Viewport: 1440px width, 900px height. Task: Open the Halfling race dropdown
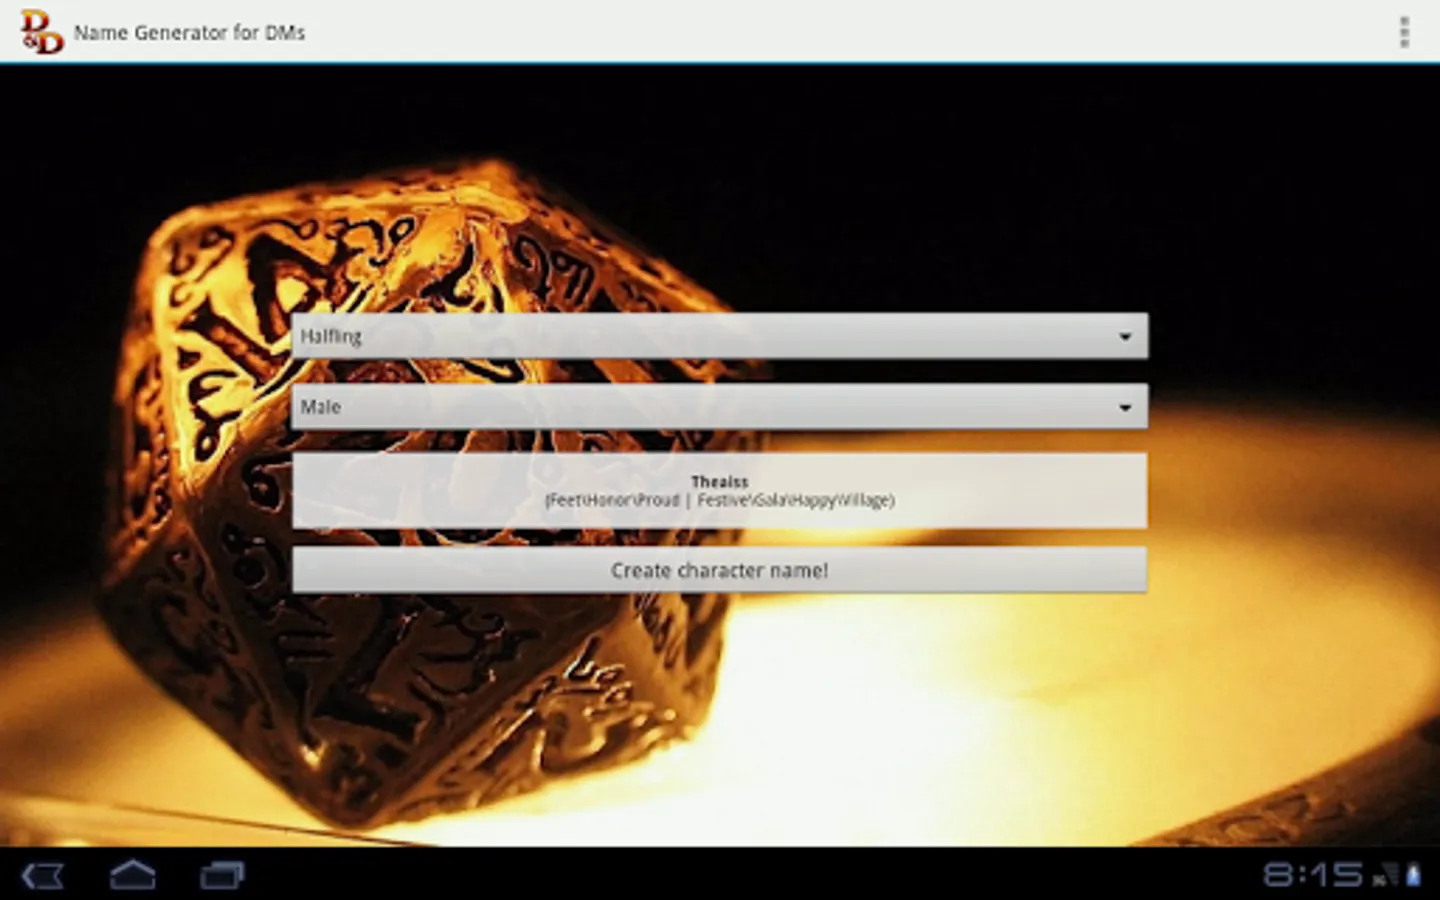[720, 336]
